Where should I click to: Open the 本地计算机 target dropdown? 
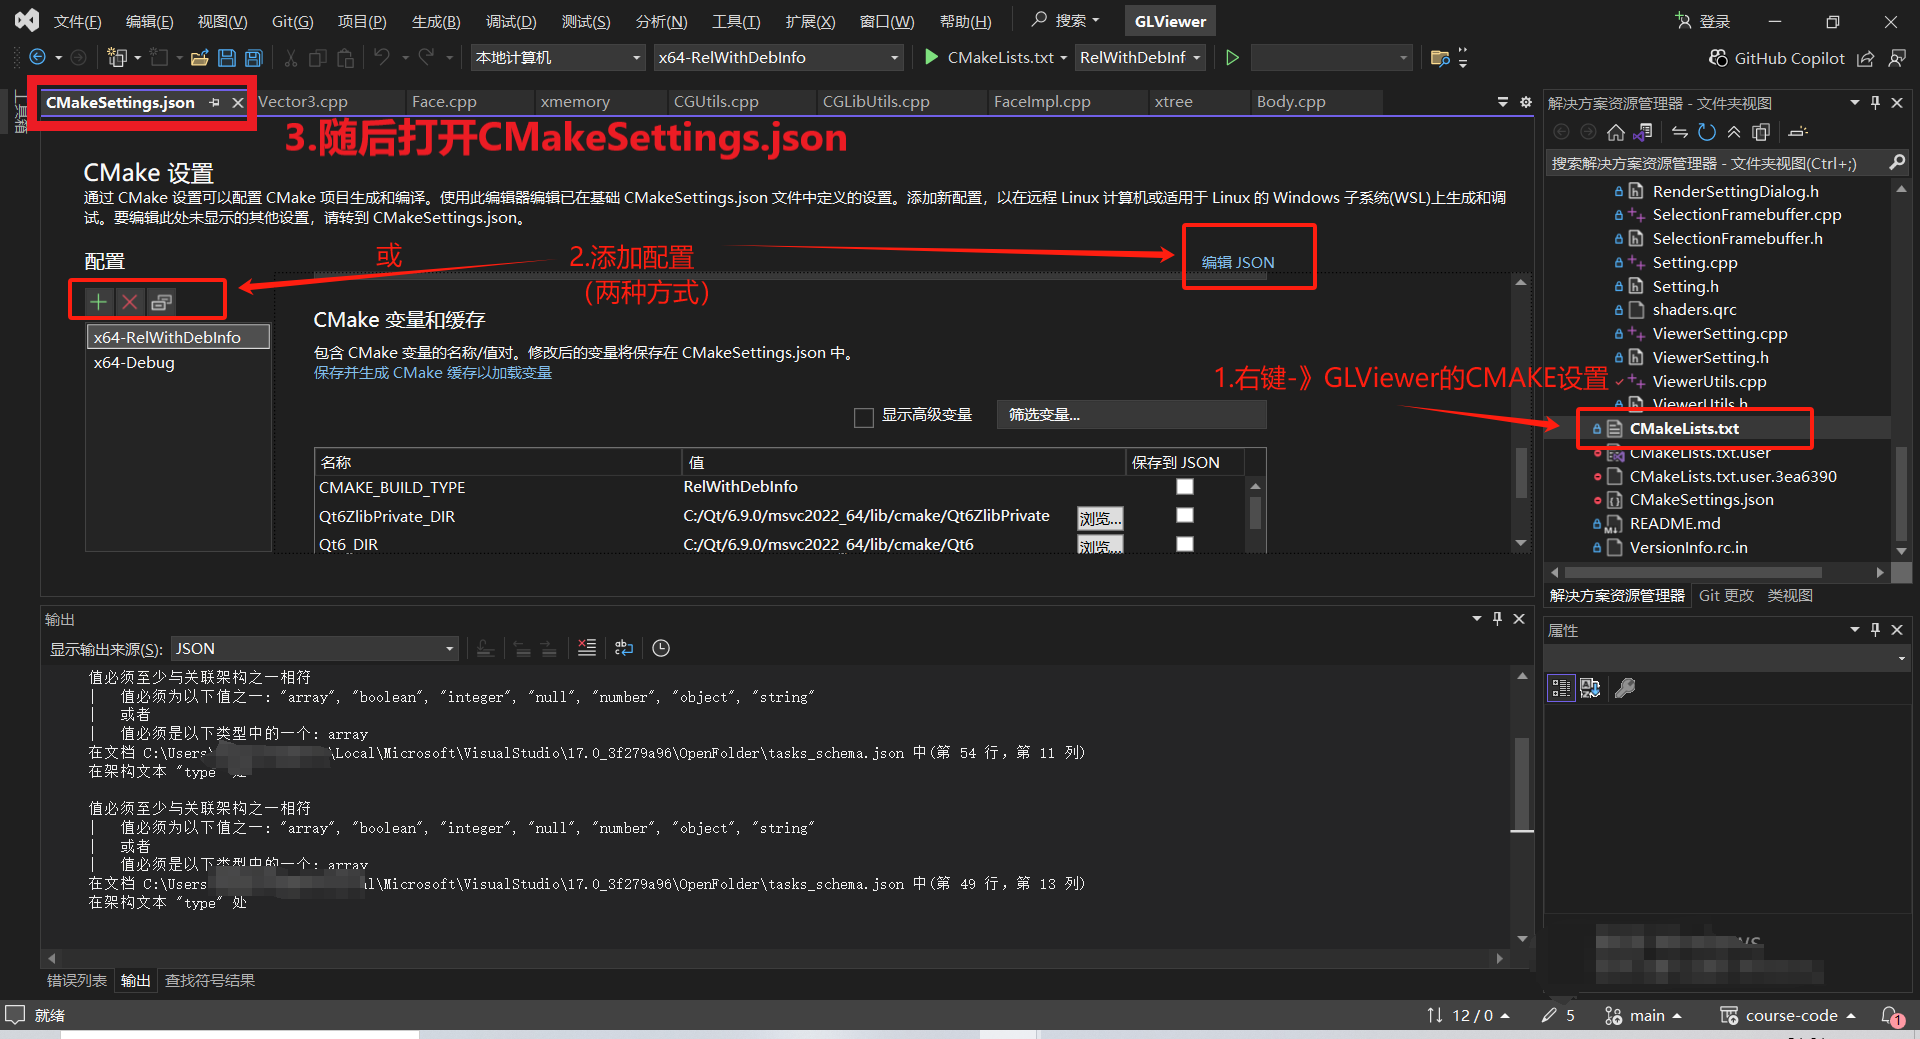(558, 58)
